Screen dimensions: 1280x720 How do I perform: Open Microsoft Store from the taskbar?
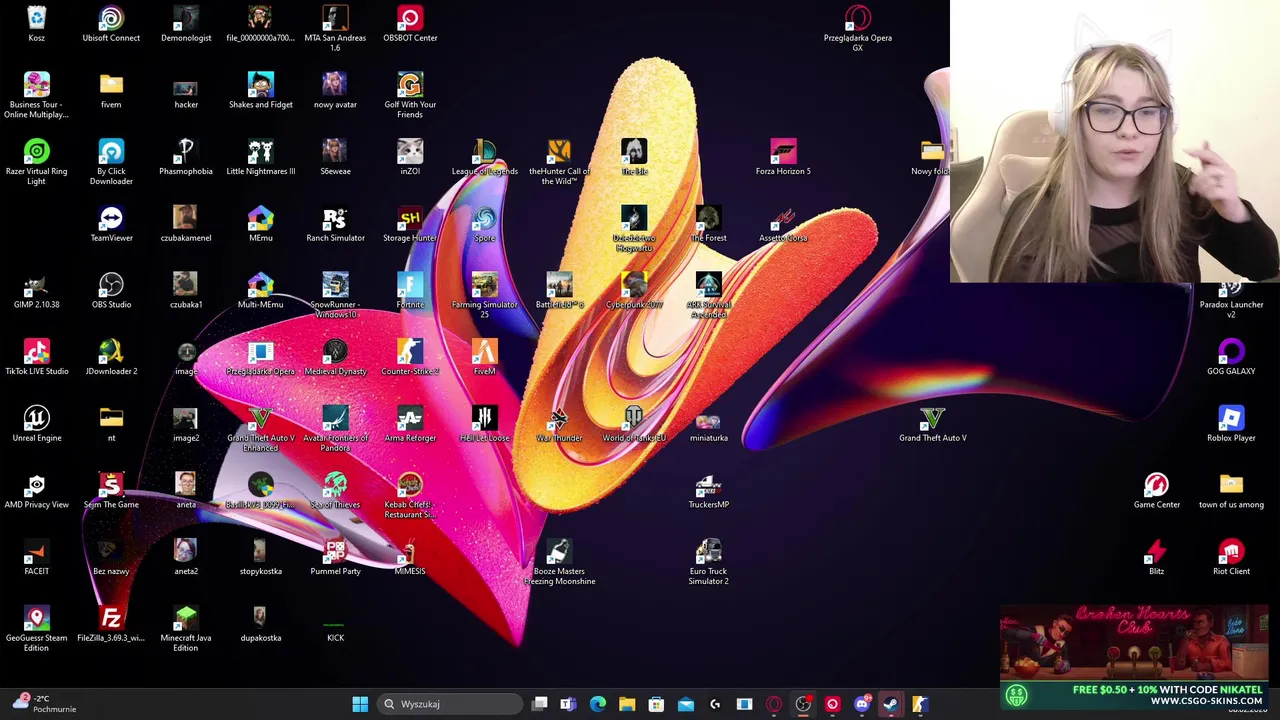(656, 704)
